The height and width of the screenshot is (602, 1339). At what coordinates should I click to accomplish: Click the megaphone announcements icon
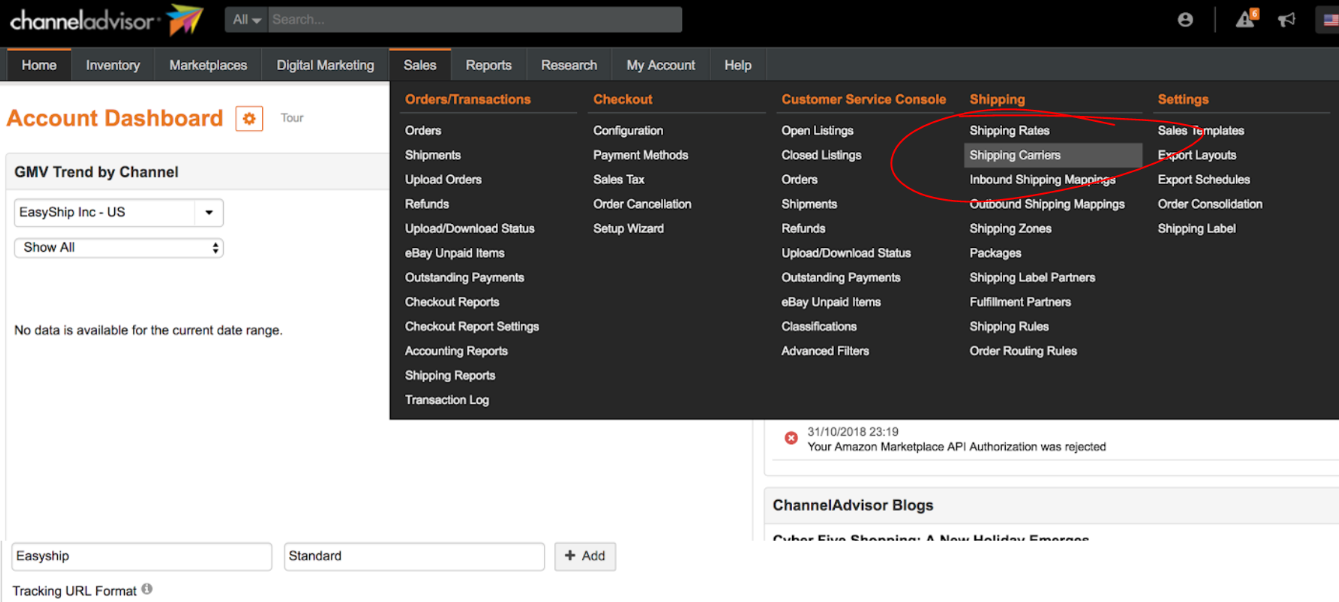[x=1287, y=20]
